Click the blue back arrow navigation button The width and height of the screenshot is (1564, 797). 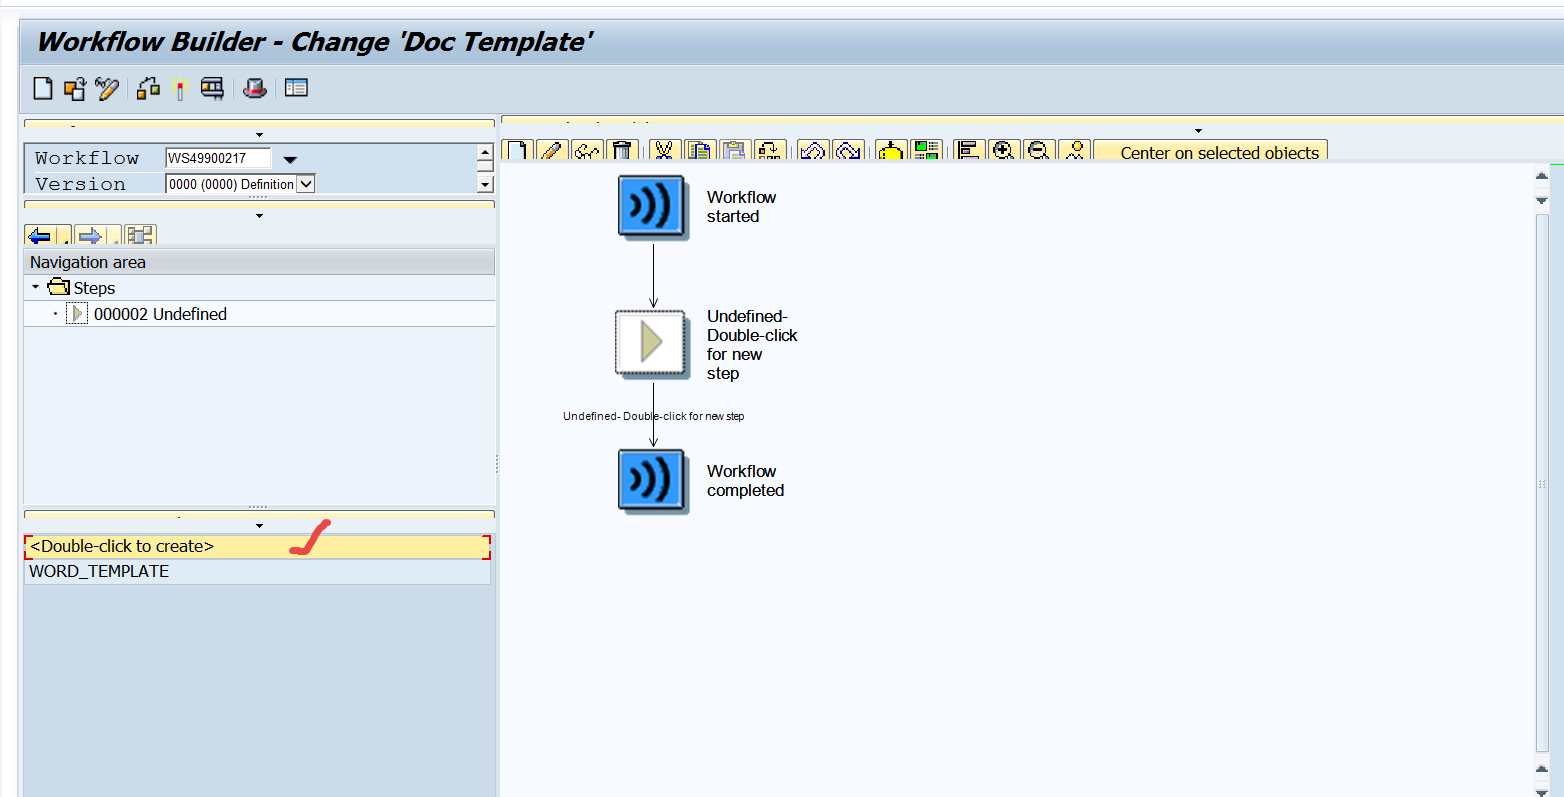[x=41, y=236]
